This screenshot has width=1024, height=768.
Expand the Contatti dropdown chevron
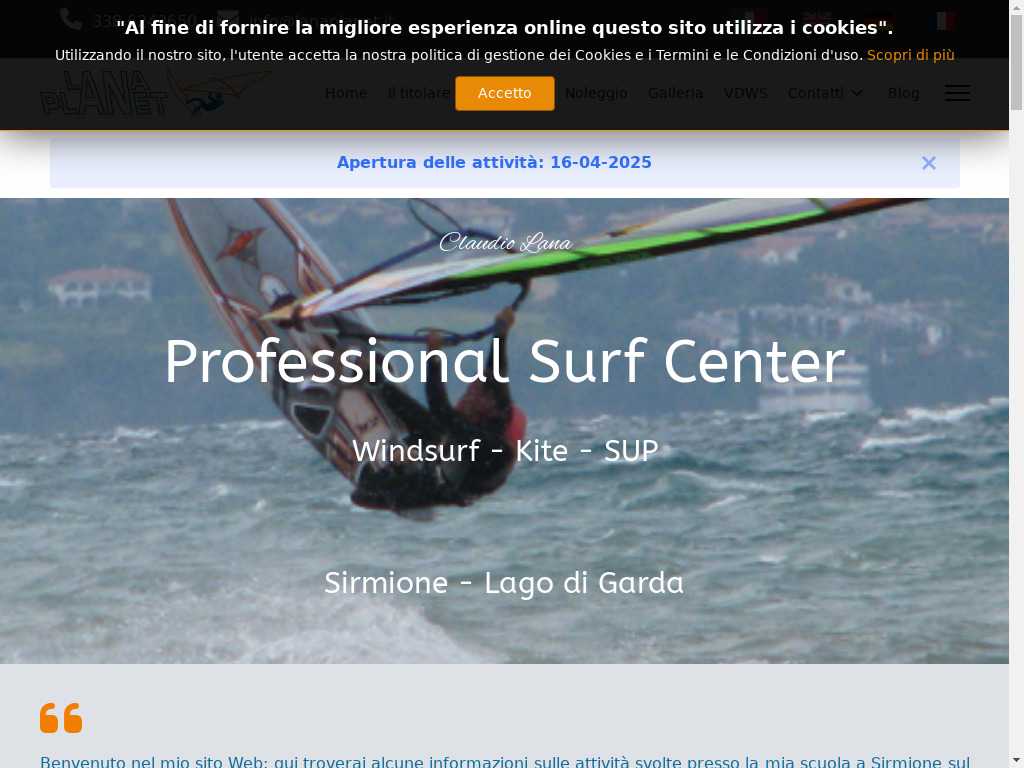tap(857, 93)
